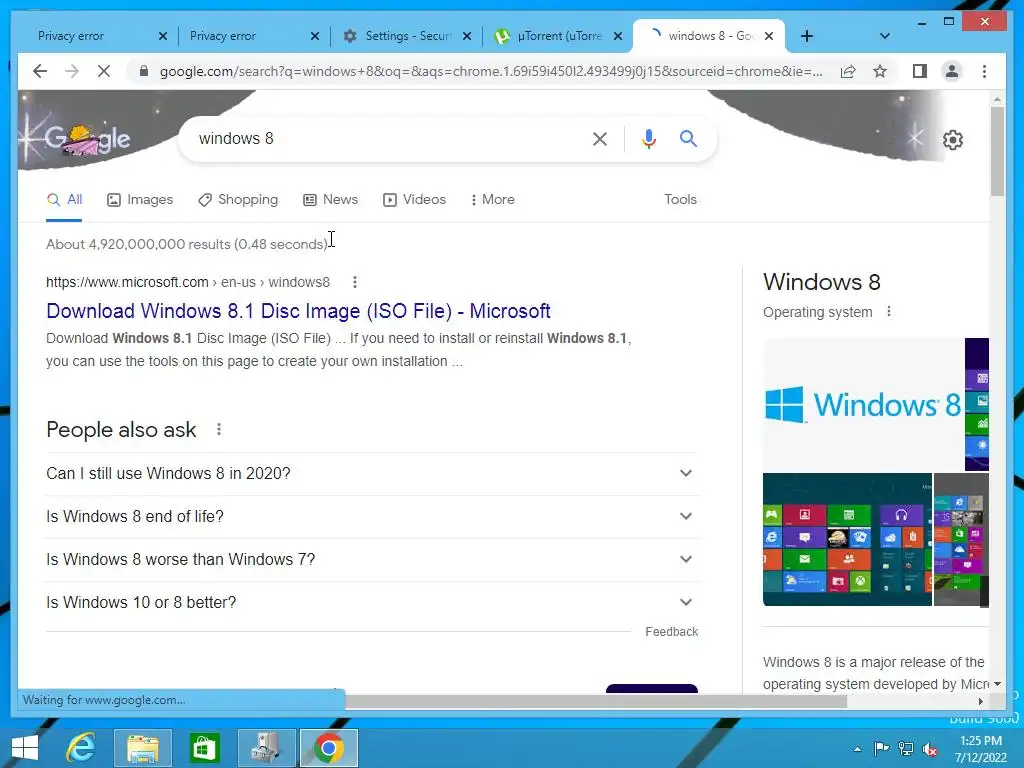This screenshot has height=768, width=1024.
Task: Select the All search tab
Action: 64,200
